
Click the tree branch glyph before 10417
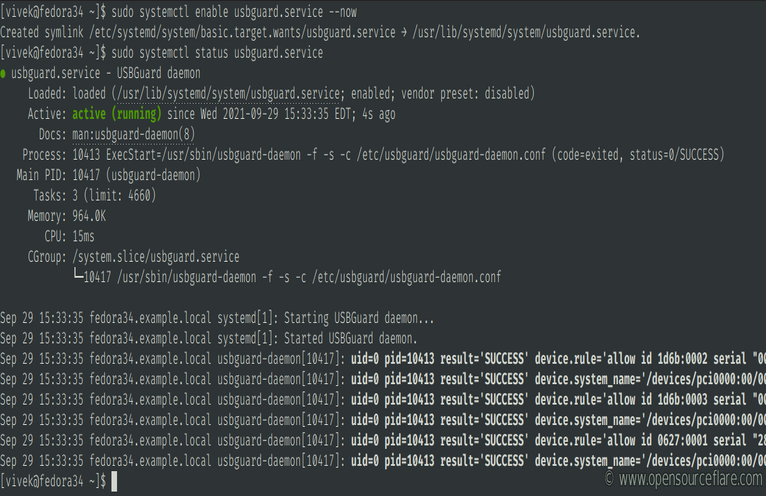click(x=79, y=277)
